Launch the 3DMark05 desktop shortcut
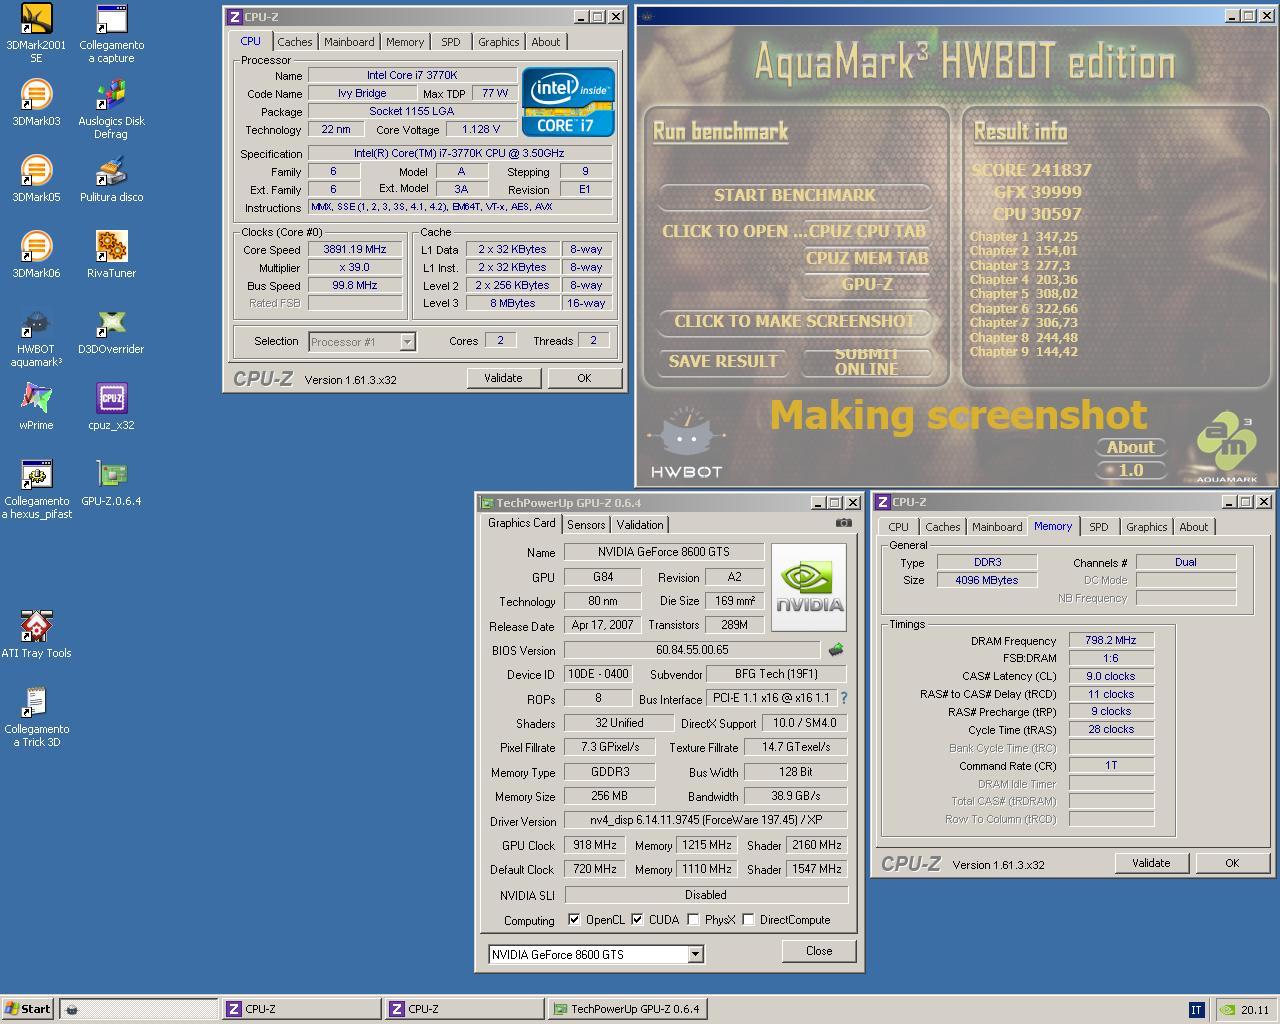The width and height of the screenshot is (1280, 1024). (36, 179)
